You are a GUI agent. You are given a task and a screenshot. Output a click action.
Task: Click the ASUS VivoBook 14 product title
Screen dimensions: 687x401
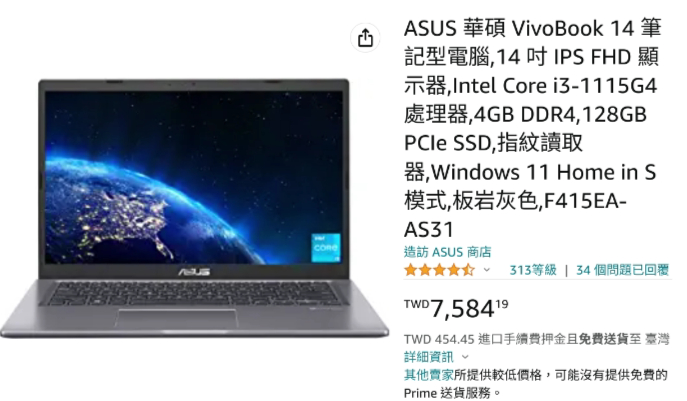[532, 128]
